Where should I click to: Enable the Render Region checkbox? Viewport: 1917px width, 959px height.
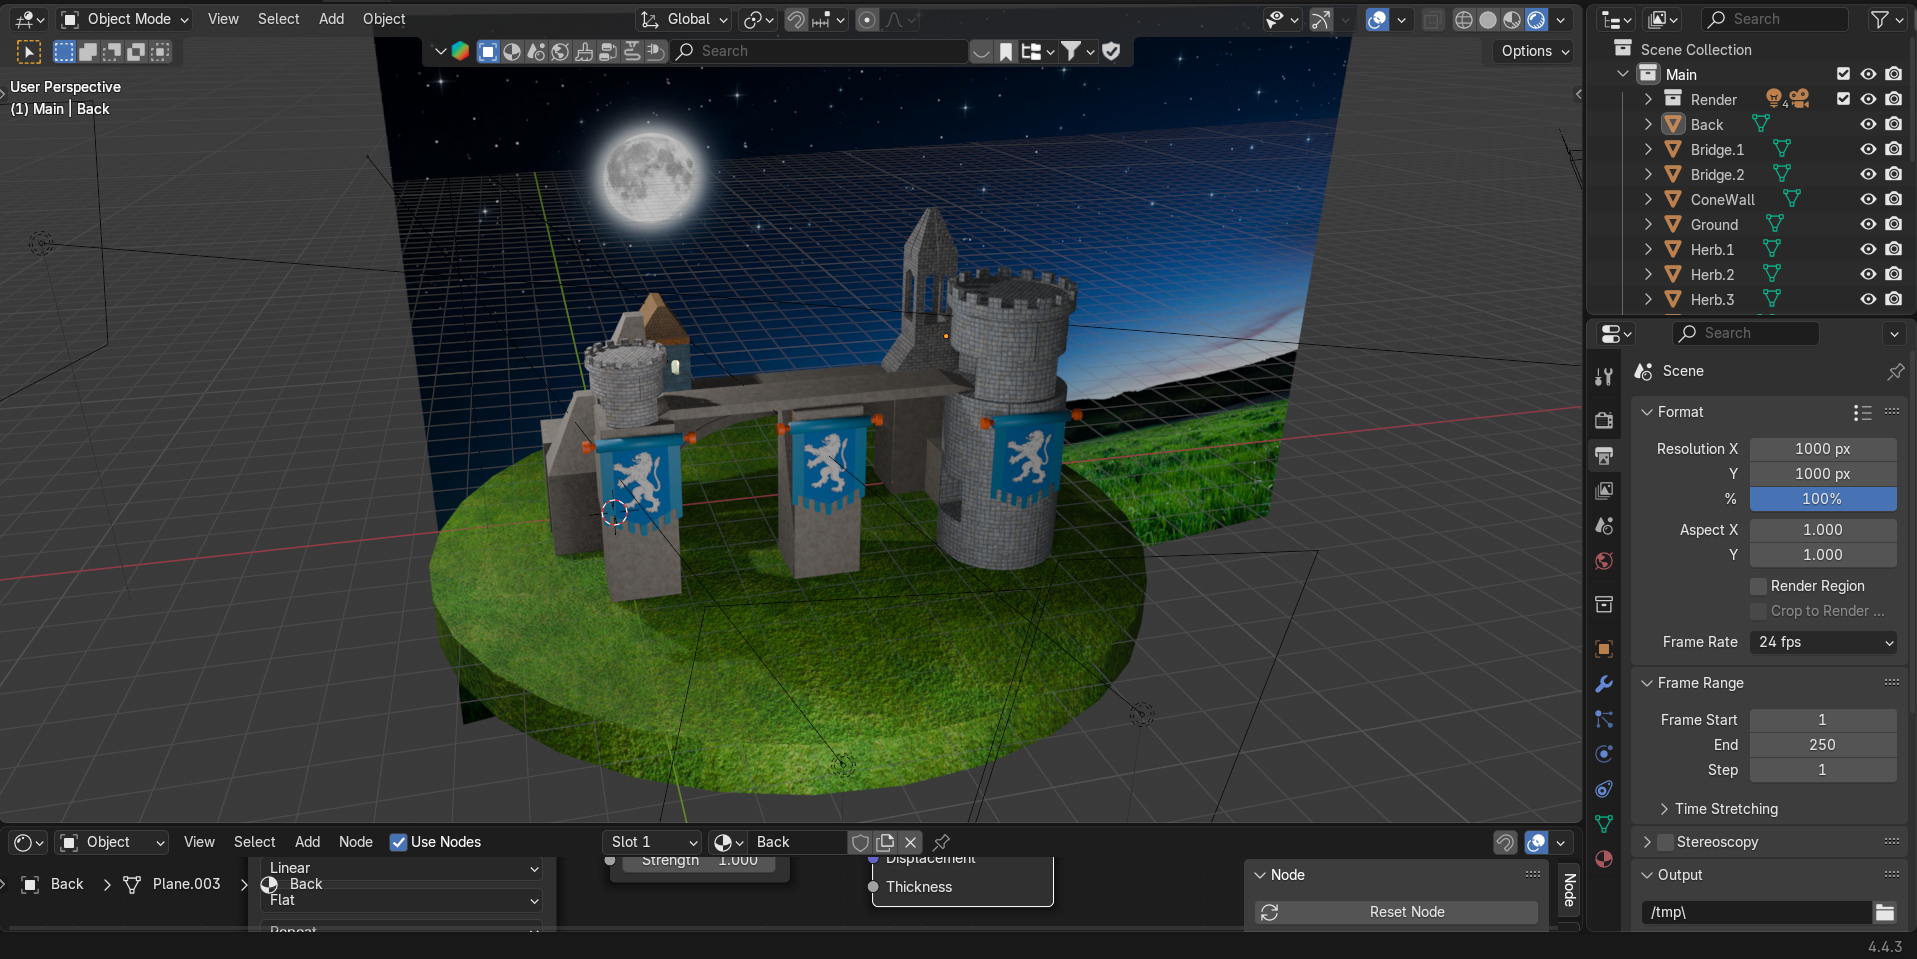point(1758,586)
